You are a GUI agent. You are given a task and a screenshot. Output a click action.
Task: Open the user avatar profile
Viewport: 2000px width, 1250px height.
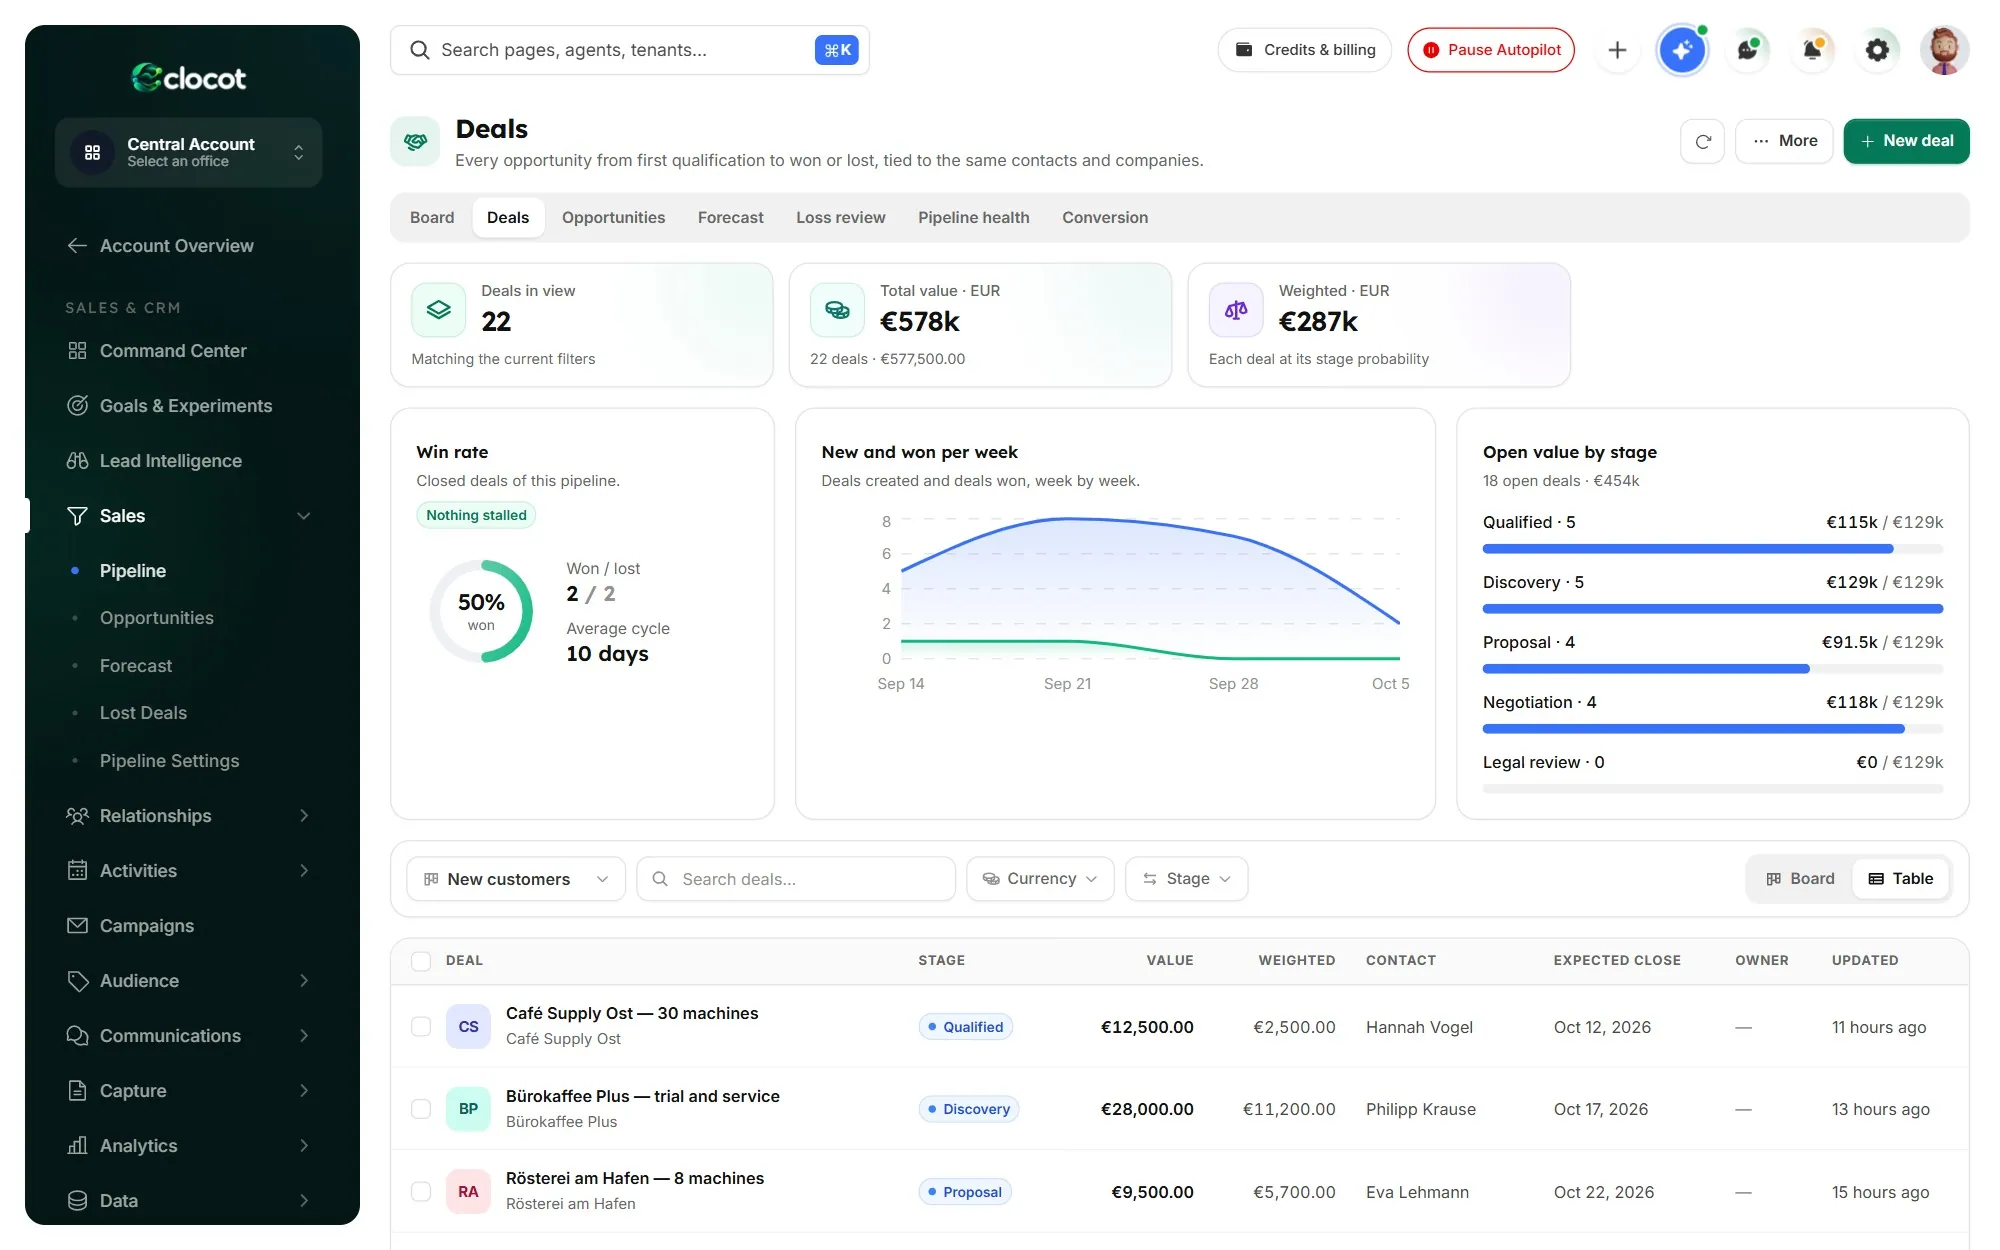click(1944, 50)
